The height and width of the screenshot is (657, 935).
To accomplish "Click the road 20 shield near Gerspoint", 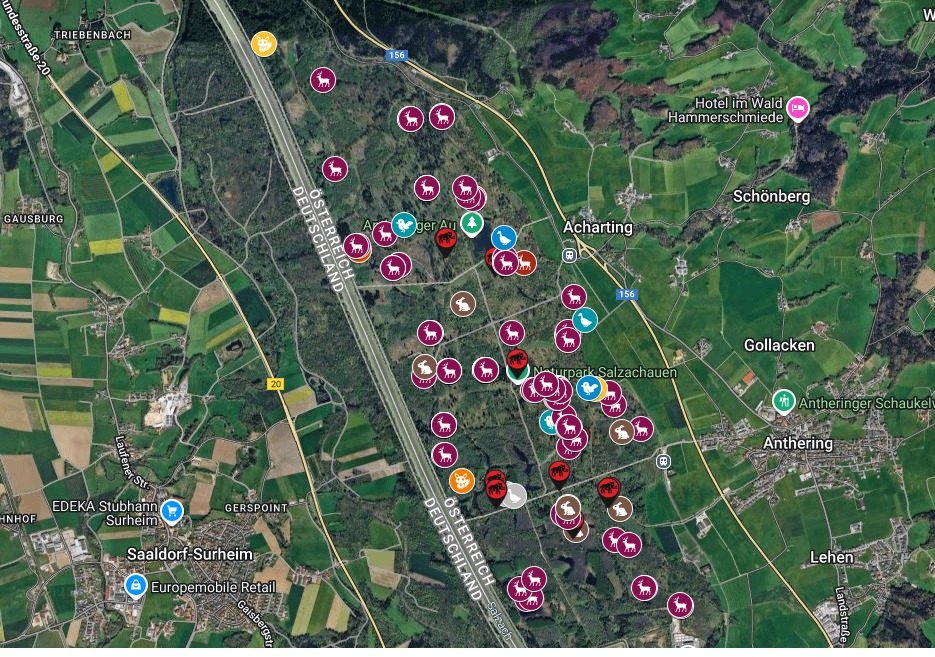I will pyautogui.click(x=275, y=384).
